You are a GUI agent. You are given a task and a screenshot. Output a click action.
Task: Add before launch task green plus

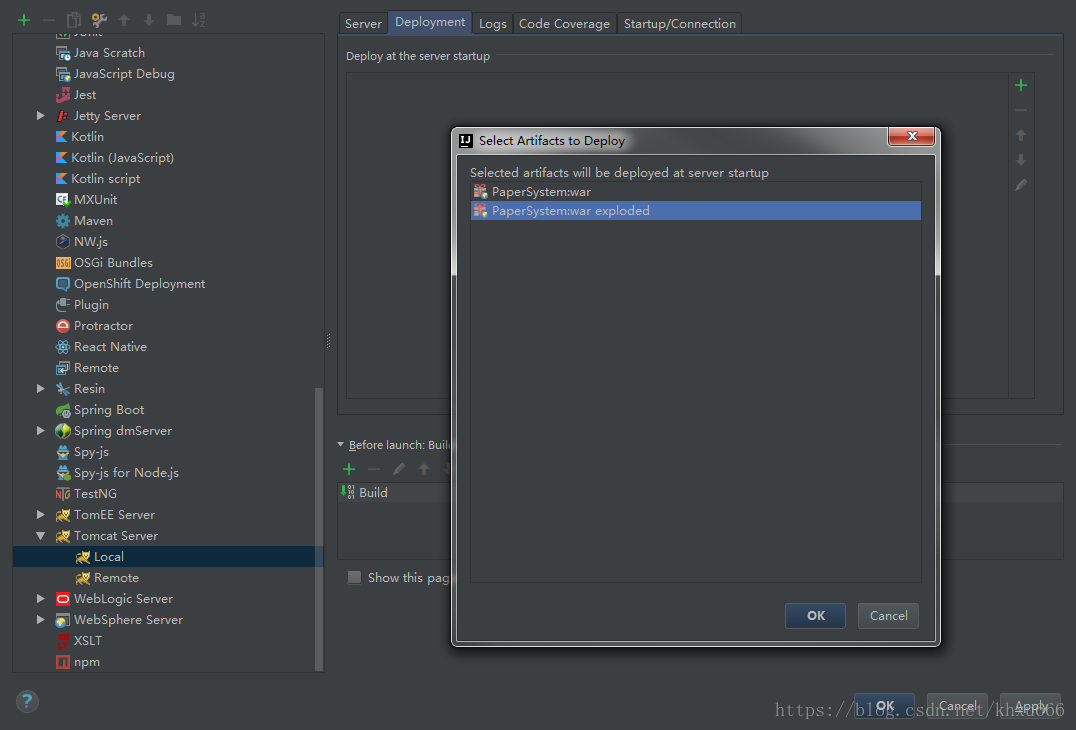[x=349, y=469]
